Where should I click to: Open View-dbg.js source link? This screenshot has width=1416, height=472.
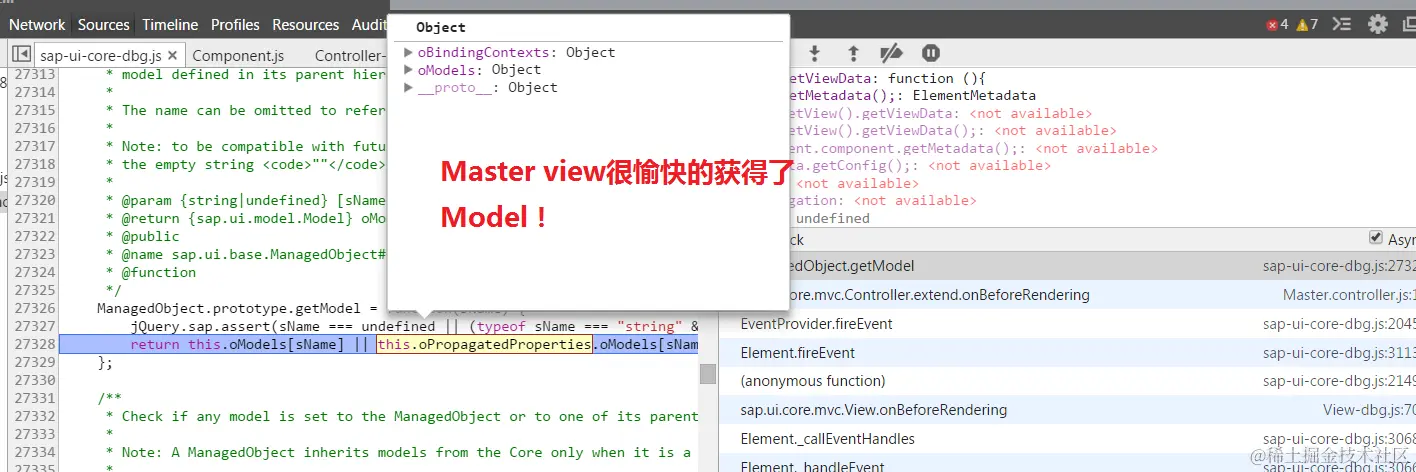pos(1369,410)
